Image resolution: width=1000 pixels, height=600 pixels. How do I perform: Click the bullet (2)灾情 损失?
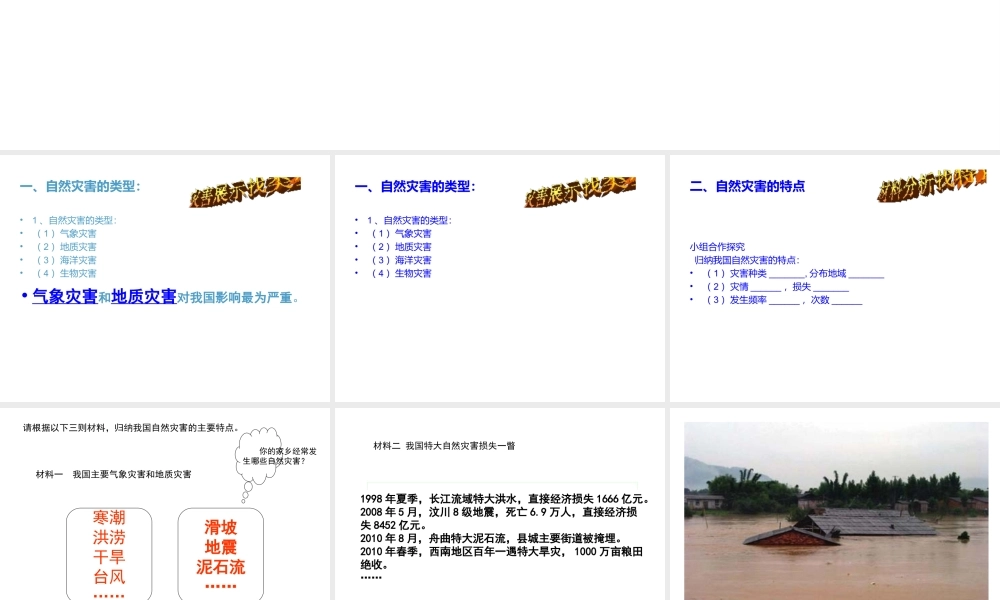tap(776, 287)
